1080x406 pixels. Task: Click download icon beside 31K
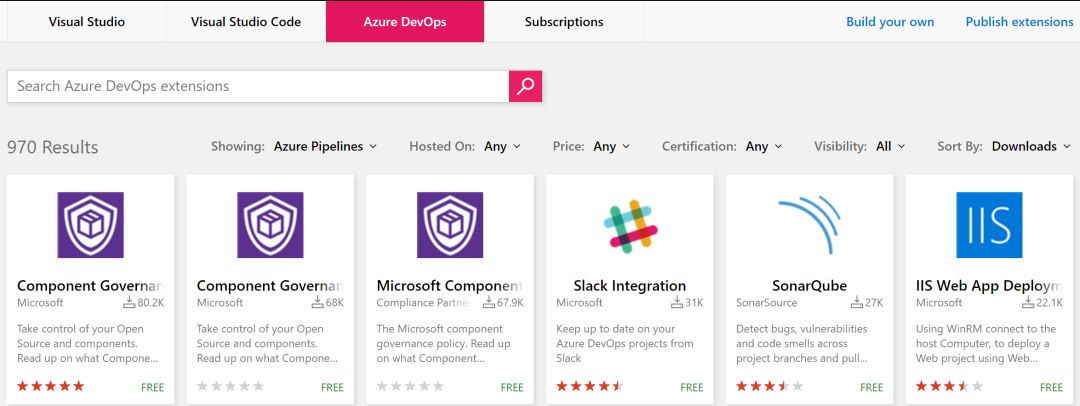pos(676,302)
